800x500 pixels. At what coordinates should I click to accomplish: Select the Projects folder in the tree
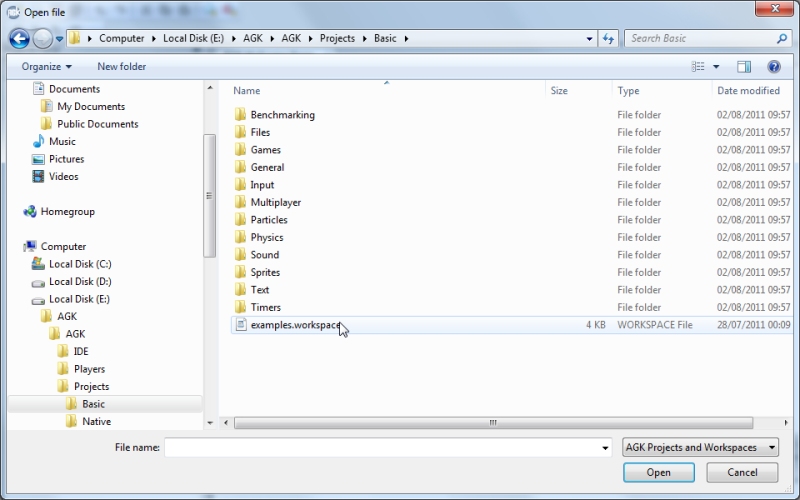91,386
